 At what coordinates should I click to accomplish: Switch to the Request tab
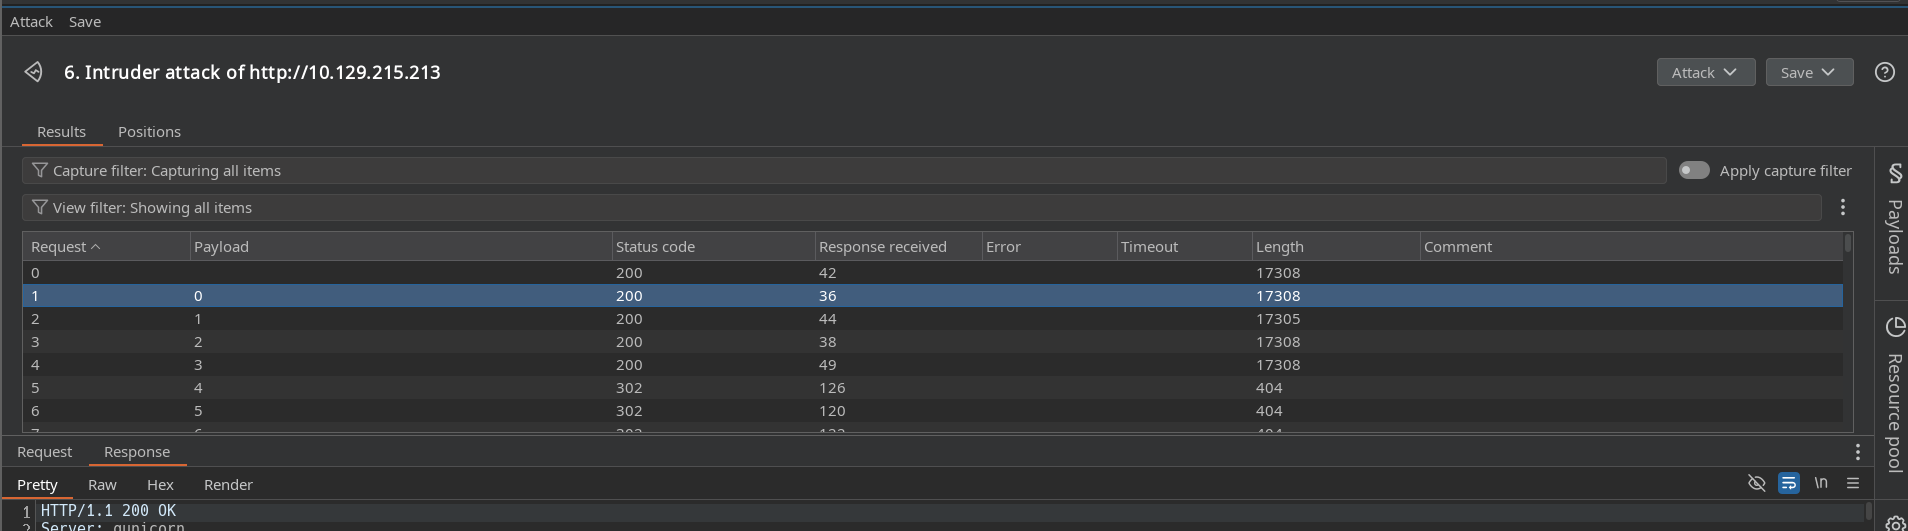coord(44,452)
